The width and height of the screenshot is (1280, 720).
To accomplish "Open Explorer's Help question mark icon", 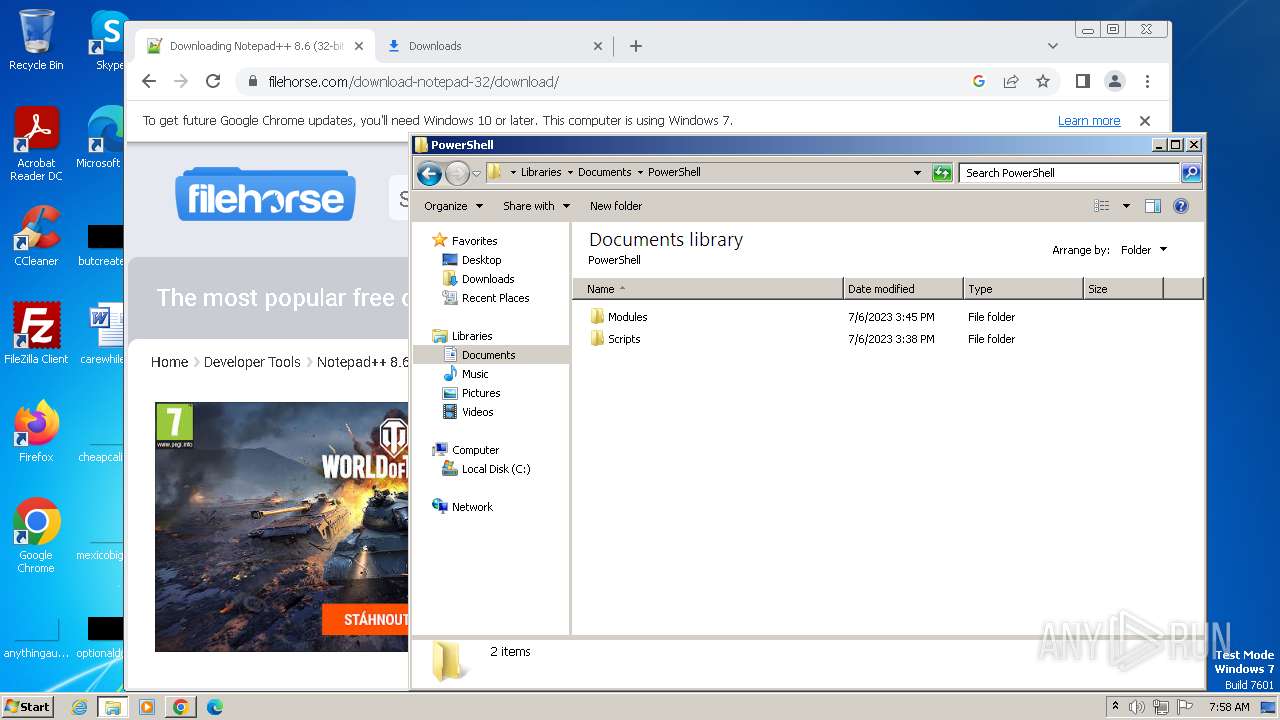I will point(1180,206).
